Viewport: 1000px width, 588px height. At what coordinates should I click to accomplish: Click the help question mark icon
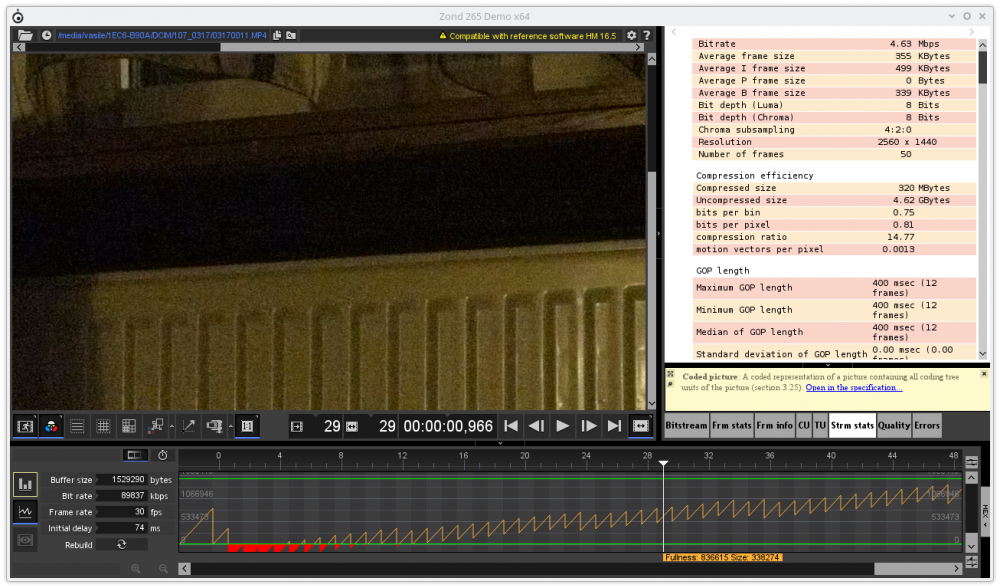(x=648, y=35)
